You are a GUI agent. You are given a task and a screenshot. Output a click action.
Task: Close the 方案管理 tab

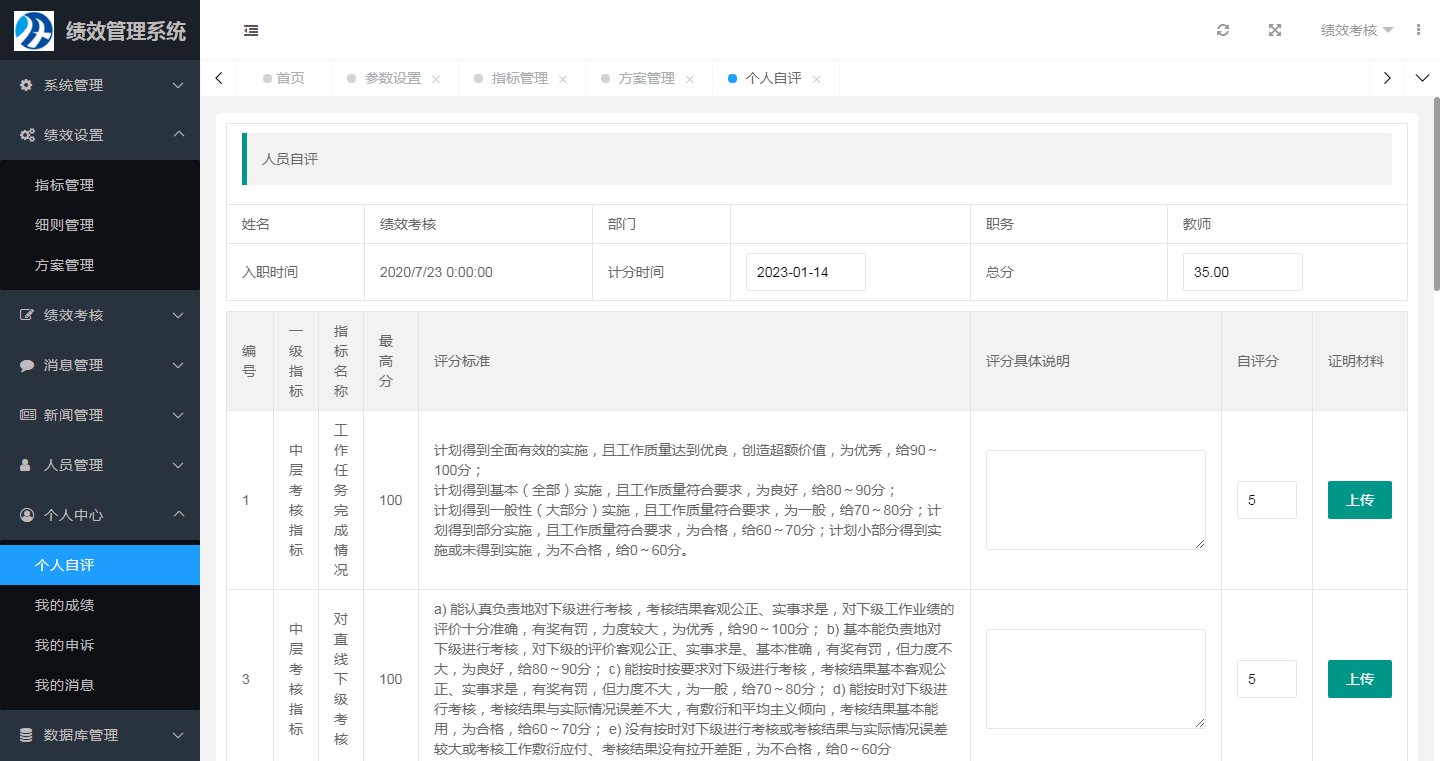[x=690, y=79]
